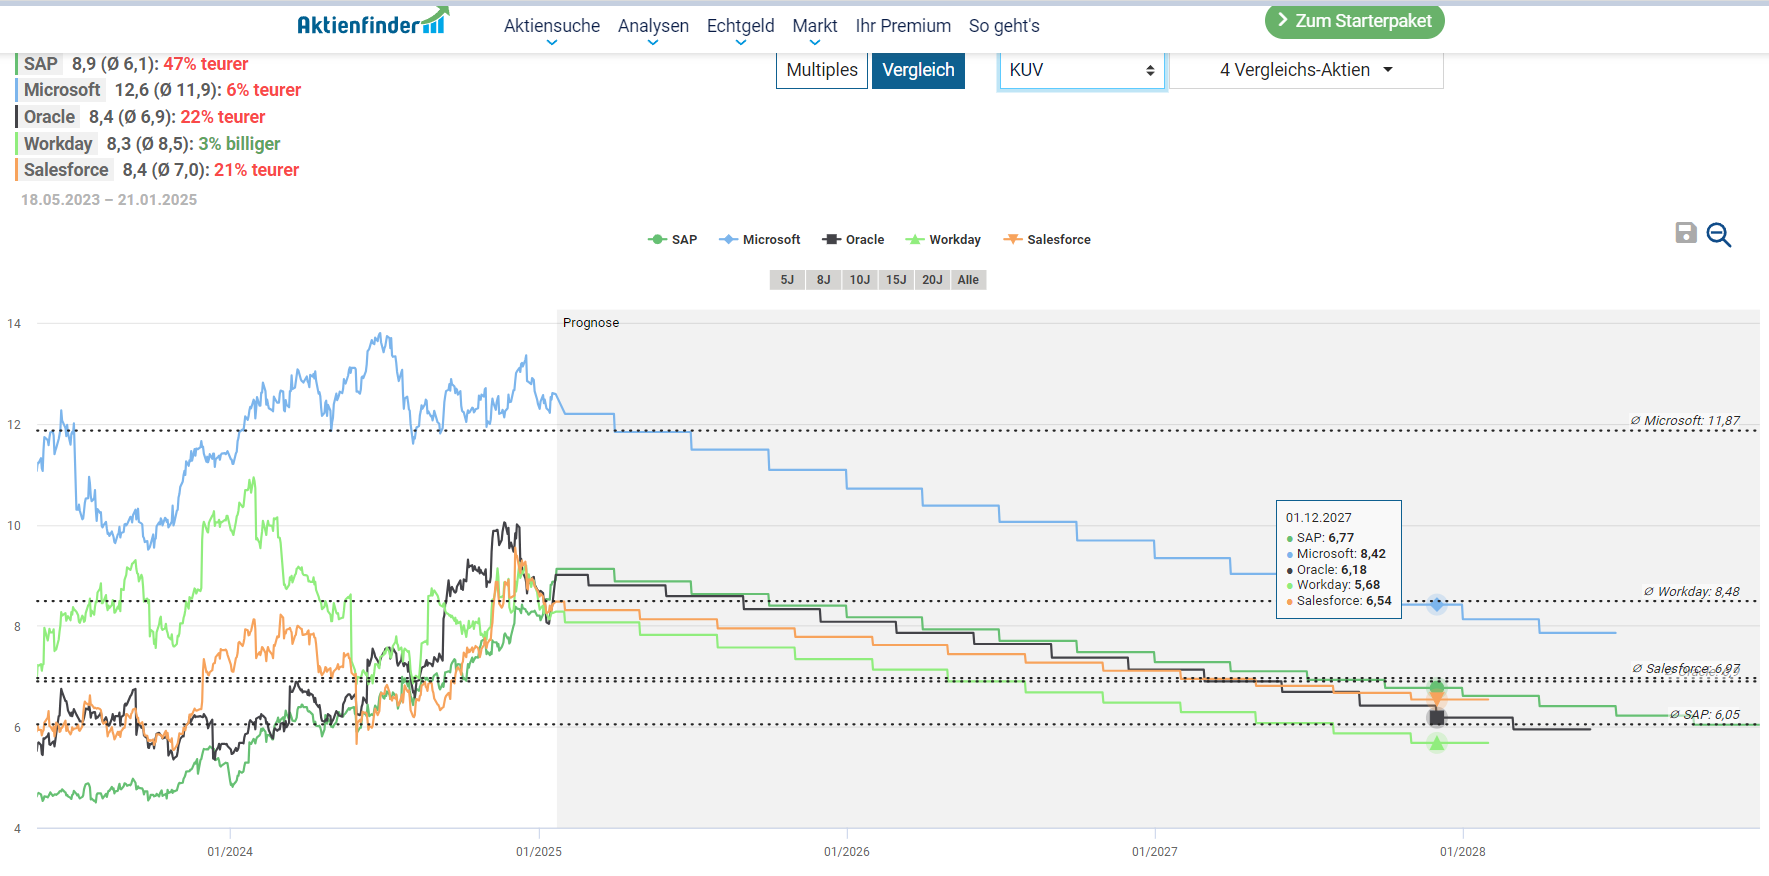Click the Oracle stock label in summary
Viewport: 1769px width, 876px height.
pyautogui.click(x=49, y=117)
